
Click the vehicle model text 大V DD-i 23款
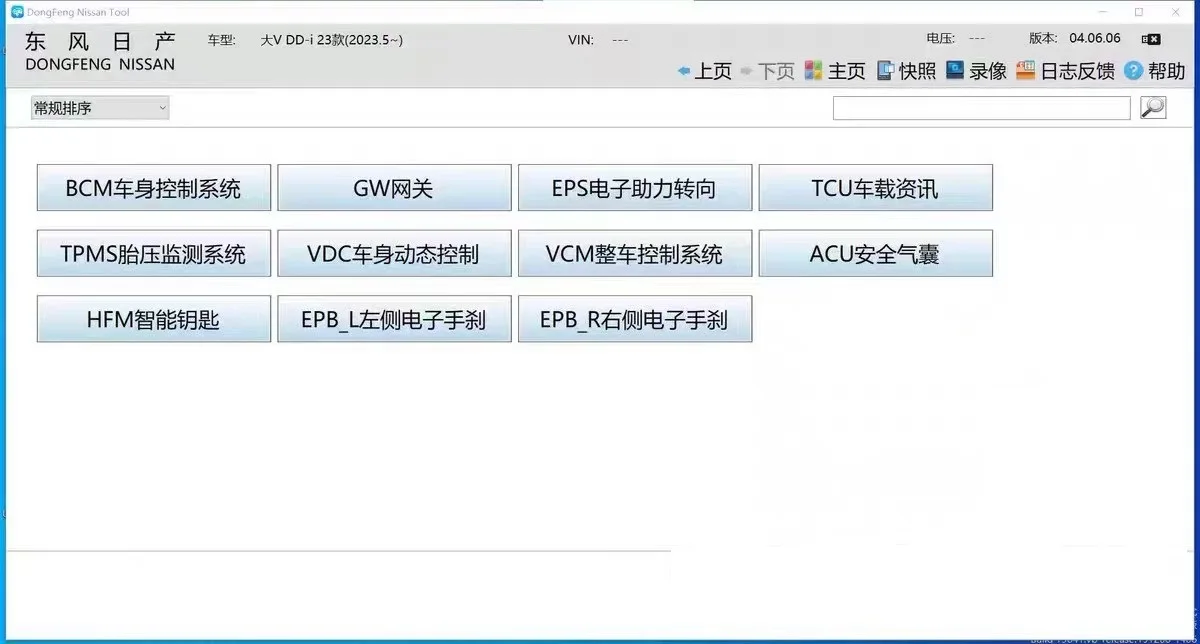click(332, 40)
